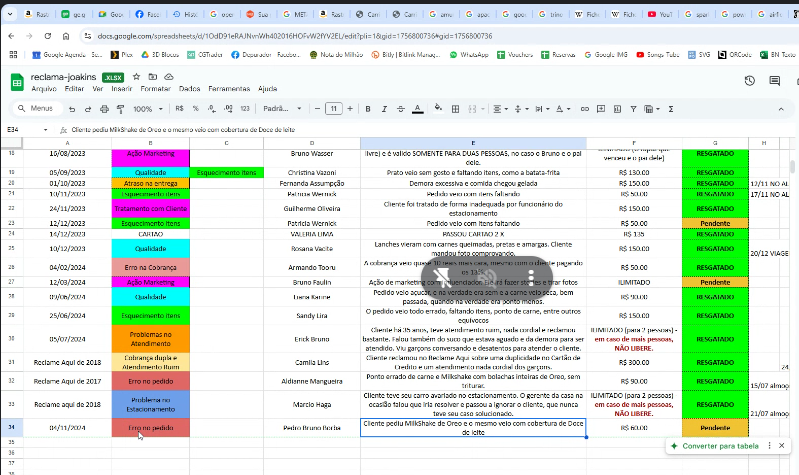The image size is (799, 475).
Task: Format as currency with R$ button
Action: (180, 108)
